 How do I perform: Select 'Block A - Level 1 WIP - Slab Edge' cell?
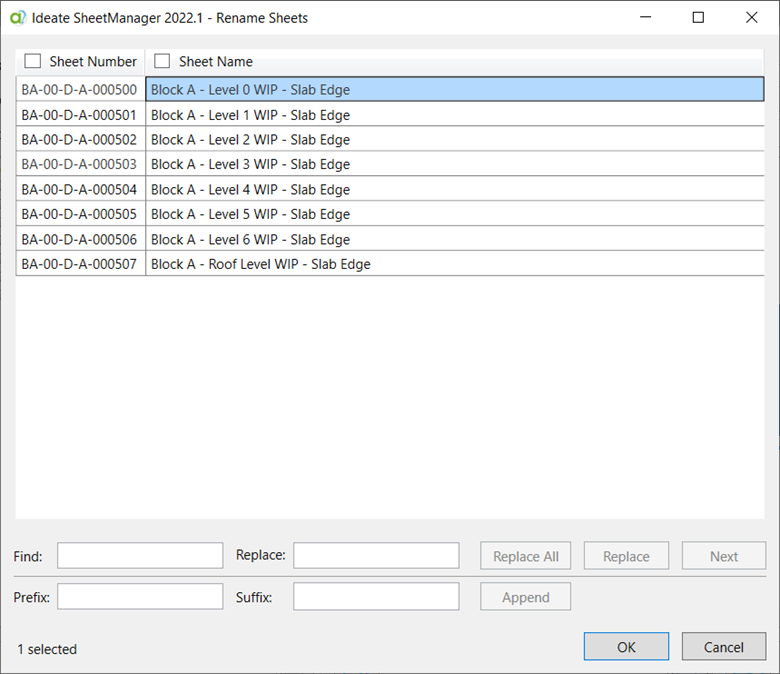[455, 114]
